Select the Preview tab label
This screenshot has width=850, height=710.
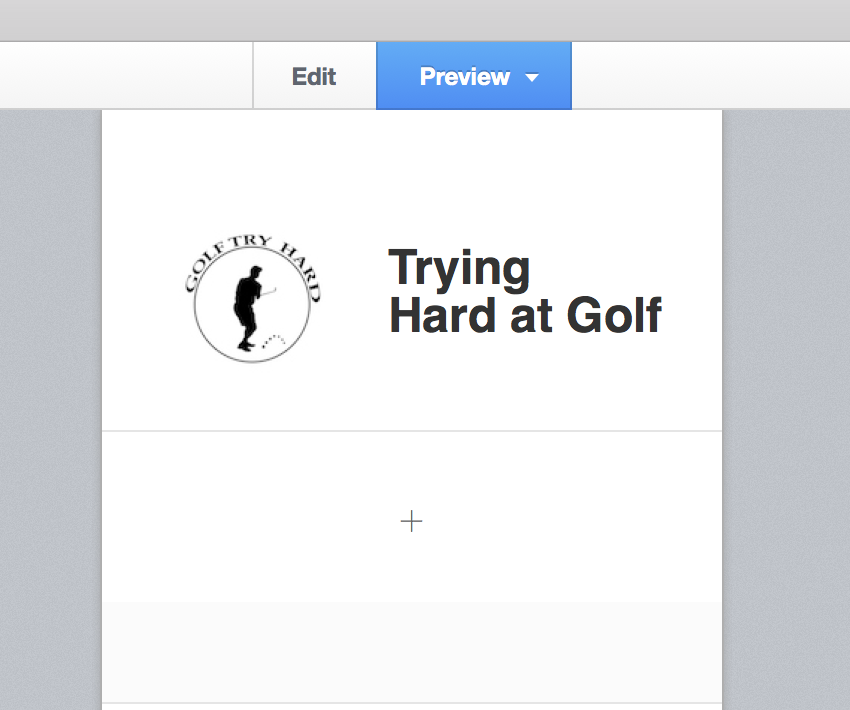[x=464, y=77]
